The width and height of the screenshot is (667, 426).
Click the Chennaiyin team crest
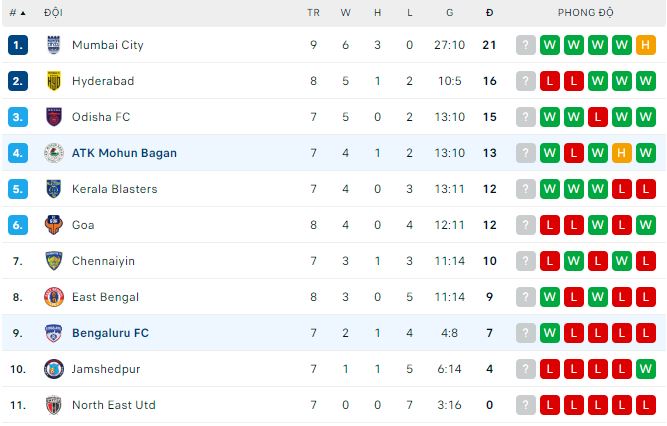tap(54, 261)
